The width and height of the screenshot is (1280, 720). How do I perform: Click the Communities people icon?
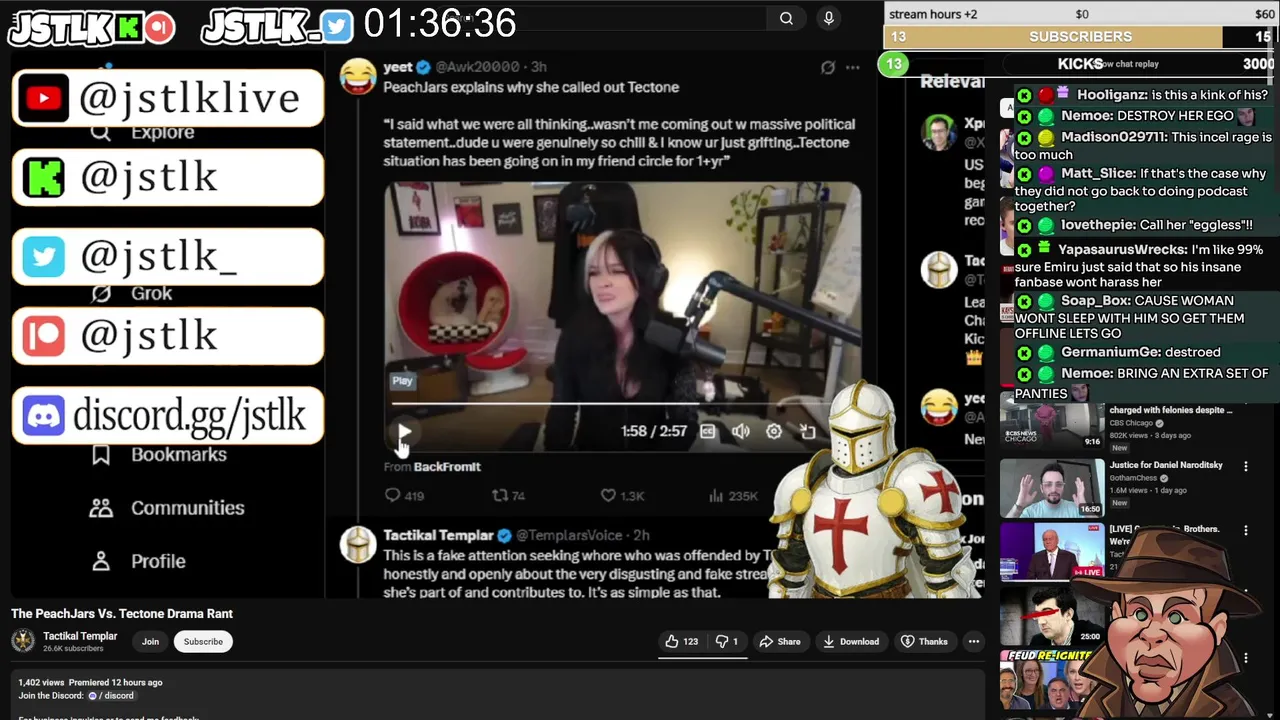click(x=101, y=508)
